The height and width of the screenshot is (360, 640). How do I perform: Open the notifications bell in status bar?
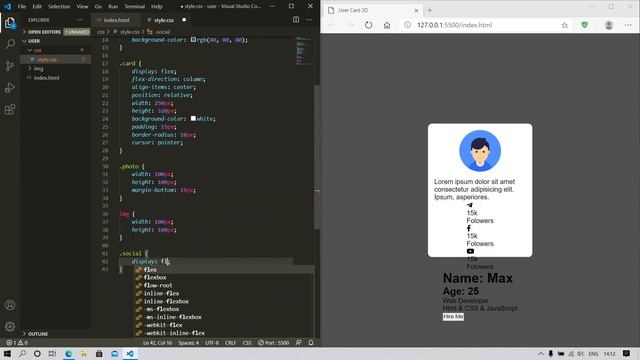click(311, 343)
